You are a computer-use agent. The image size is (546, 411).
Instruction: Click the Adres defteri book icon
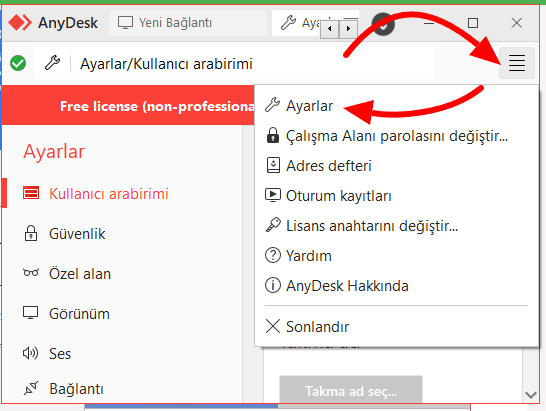tap(273, 165)
